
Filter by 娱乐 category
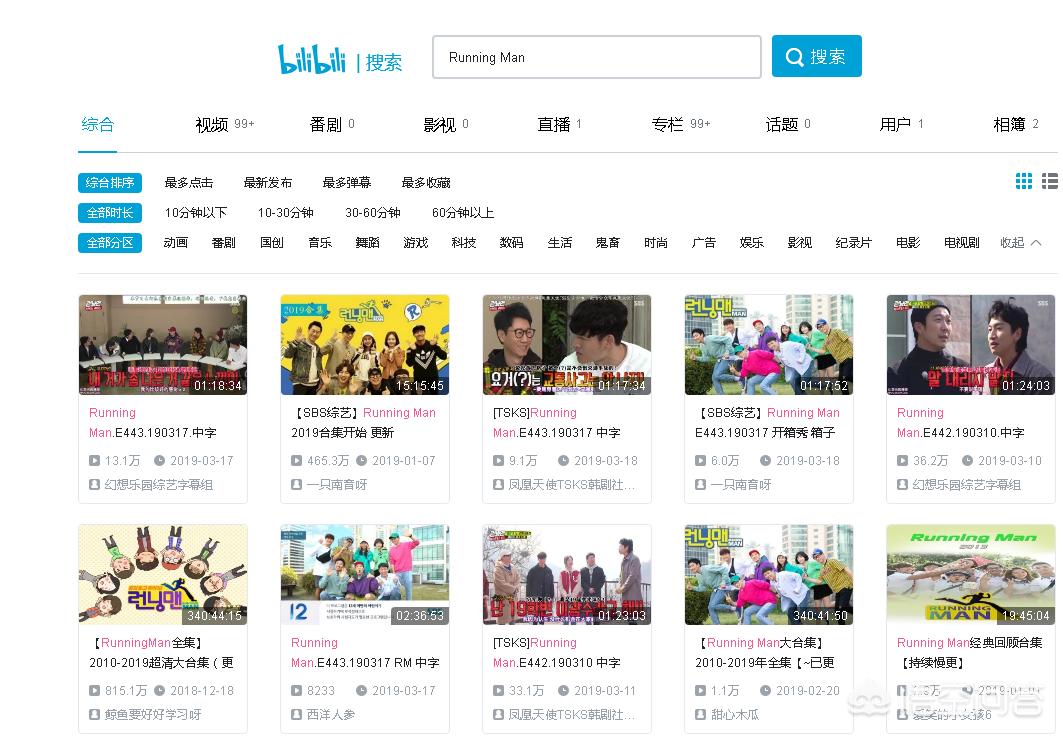752,243
